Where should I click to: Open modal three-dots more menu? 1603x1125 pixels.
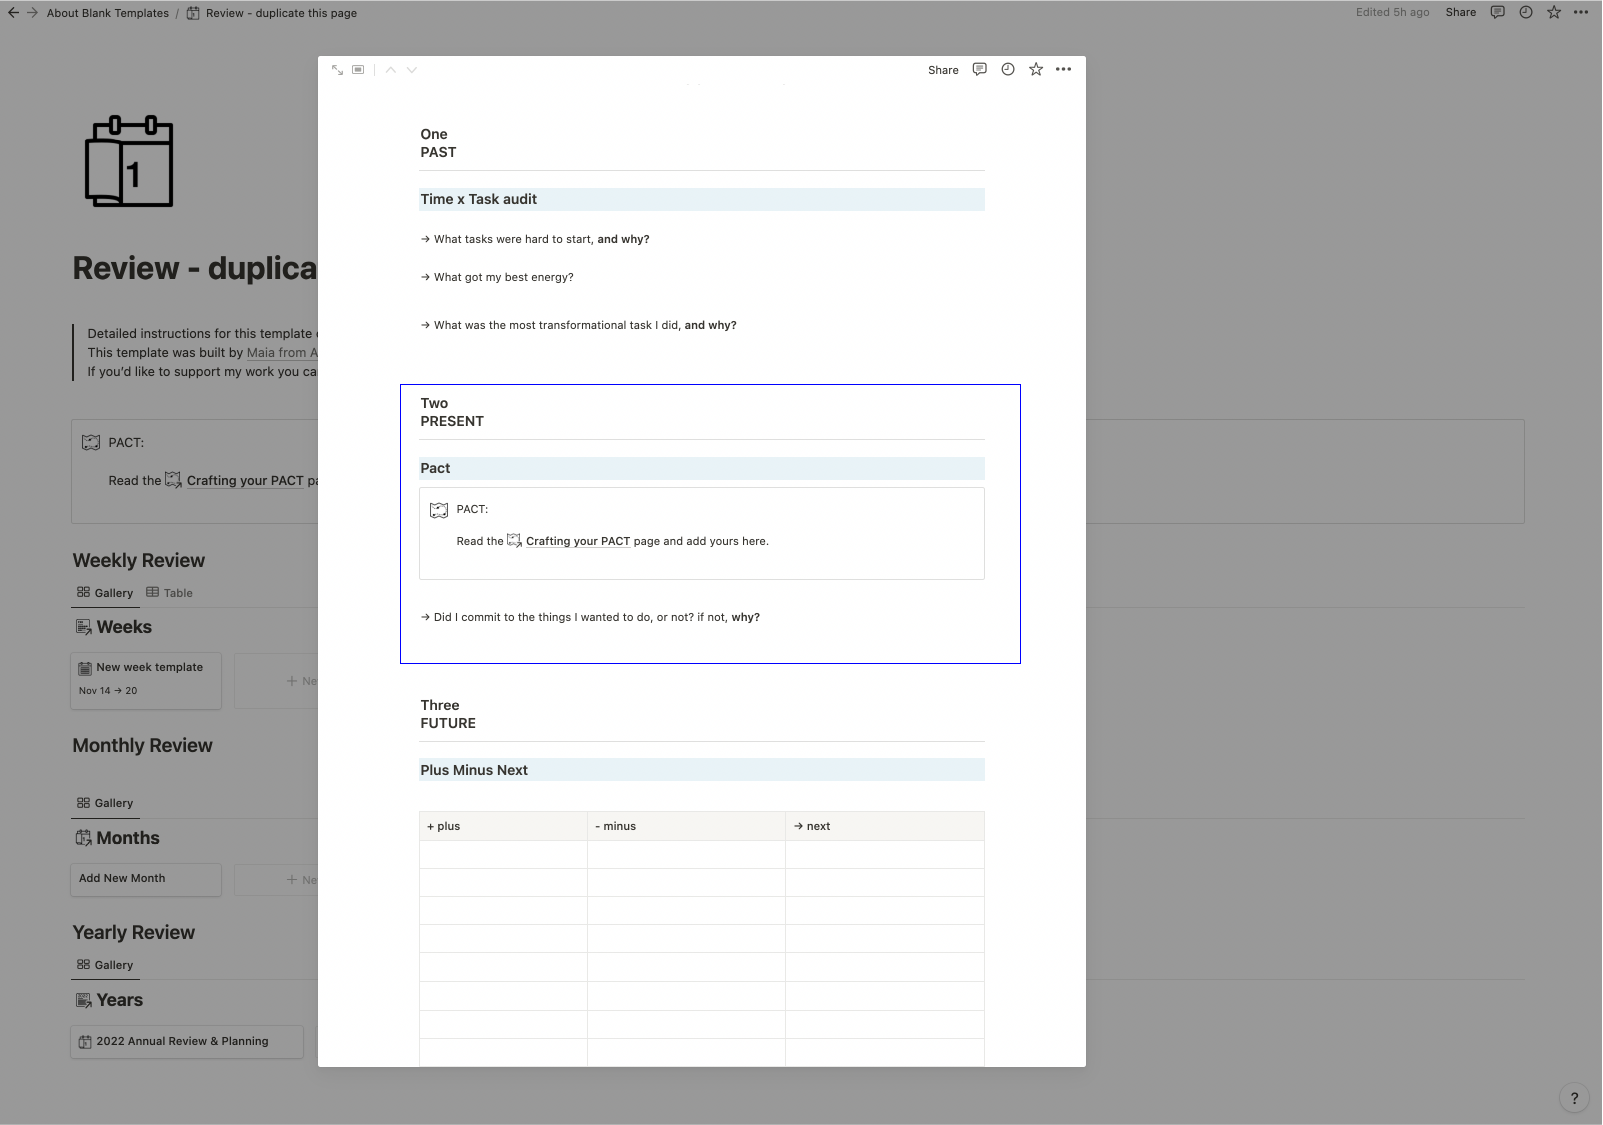[1064, 70]
